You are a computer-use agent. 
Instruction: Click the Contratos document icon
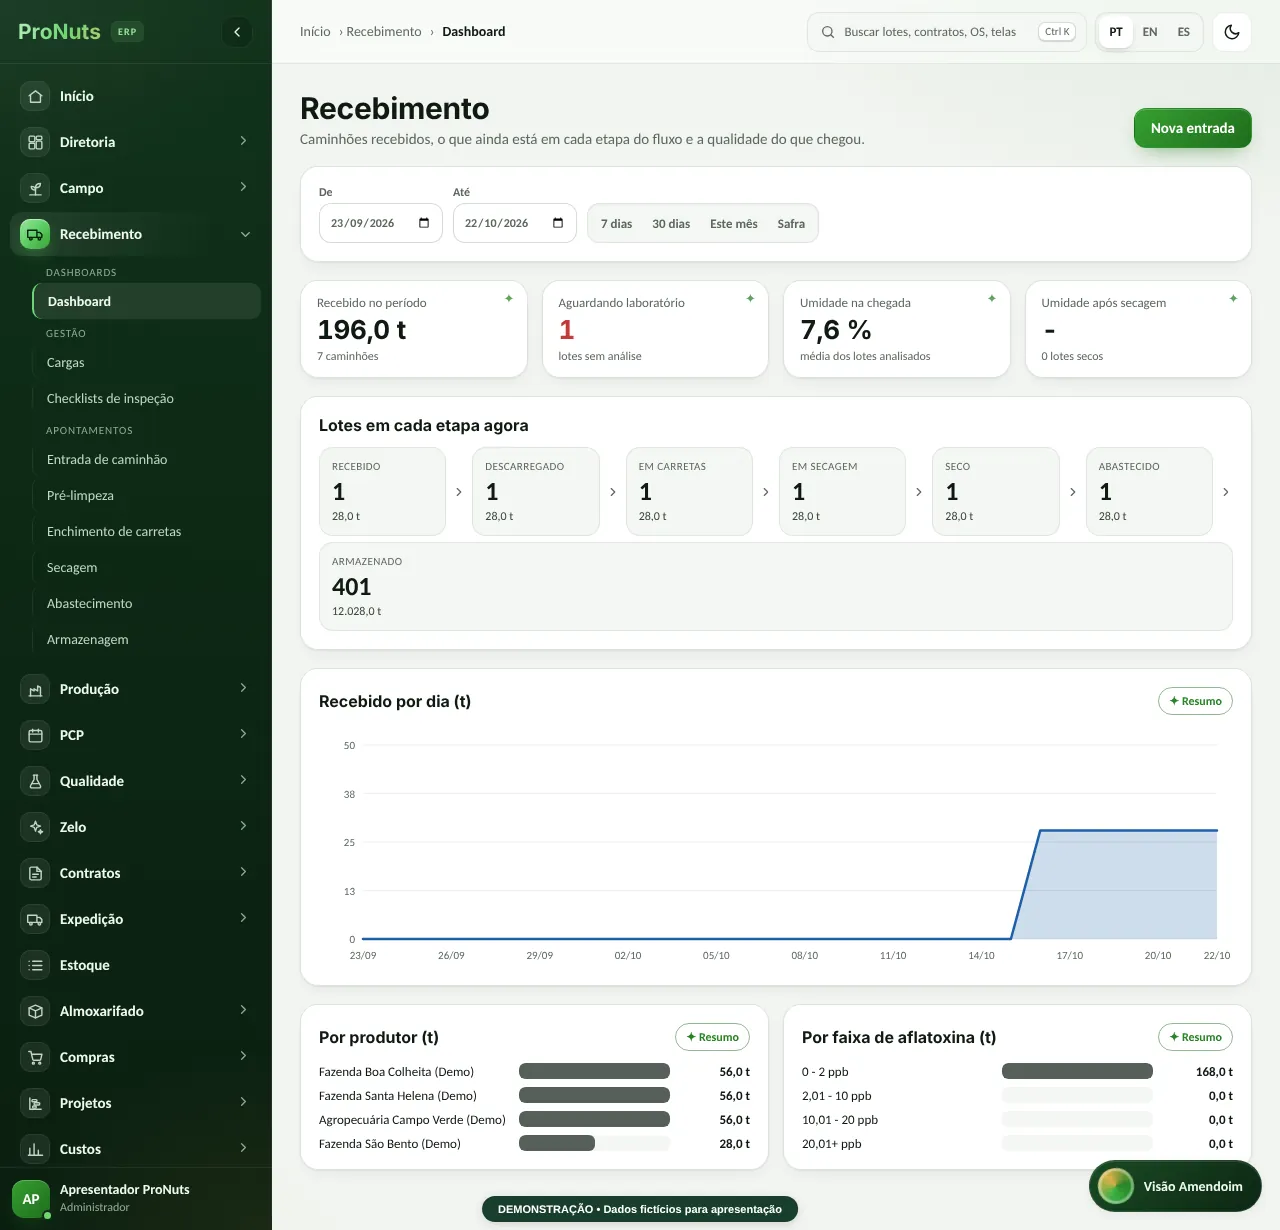[35, 873]
